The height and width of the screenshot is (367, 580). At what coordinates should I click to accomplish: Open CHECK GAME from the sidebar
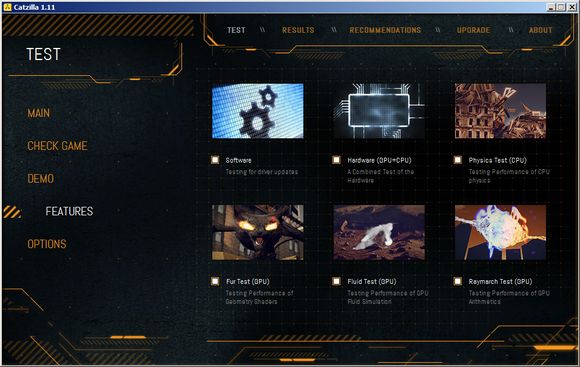(57, 146)
